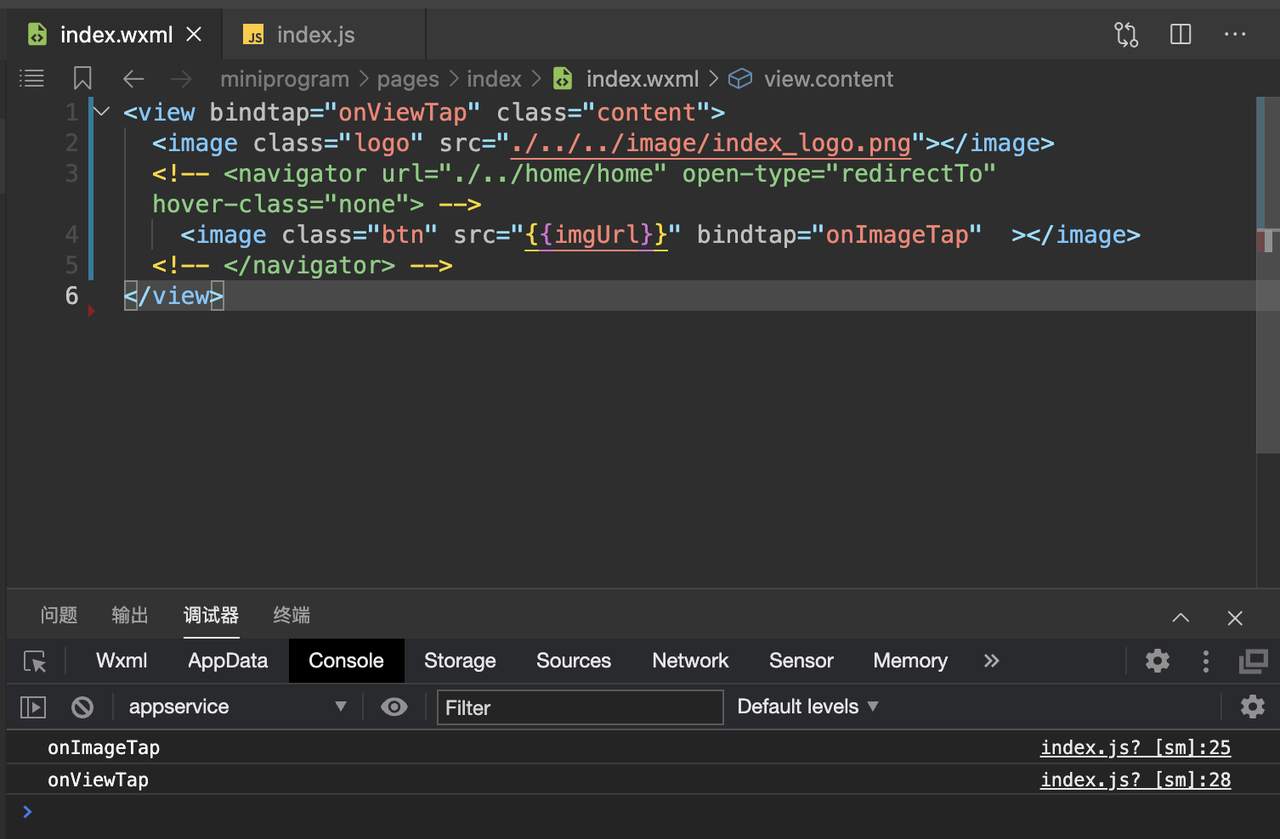
Task: Navigate back with the left arrow
Action: [133, 79]
